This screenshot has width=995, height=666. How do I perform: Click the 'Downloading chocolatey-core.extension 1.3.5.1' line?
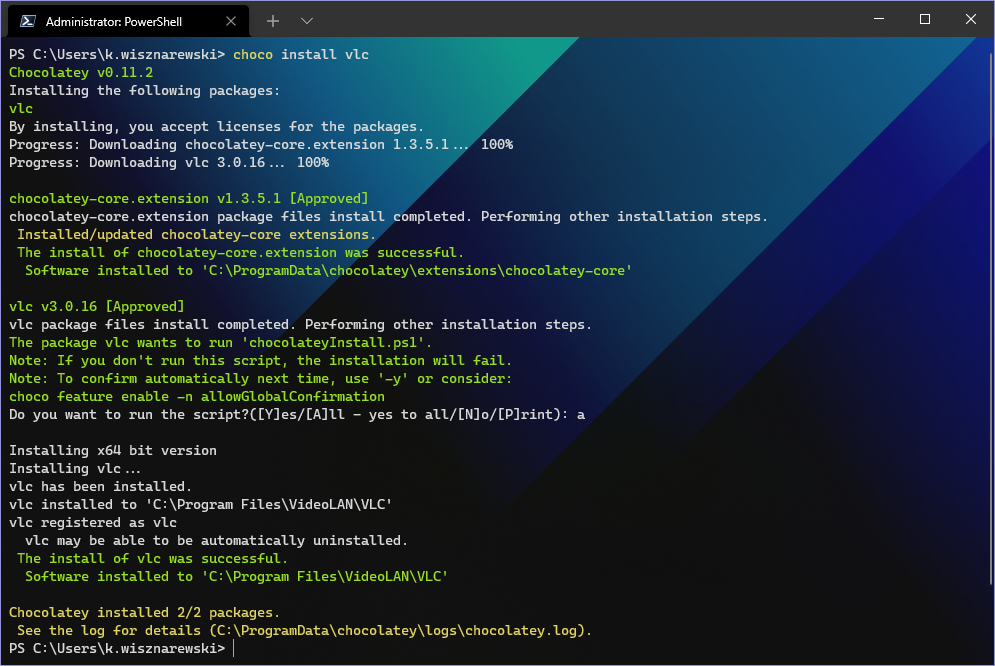[x=261, y=145]
